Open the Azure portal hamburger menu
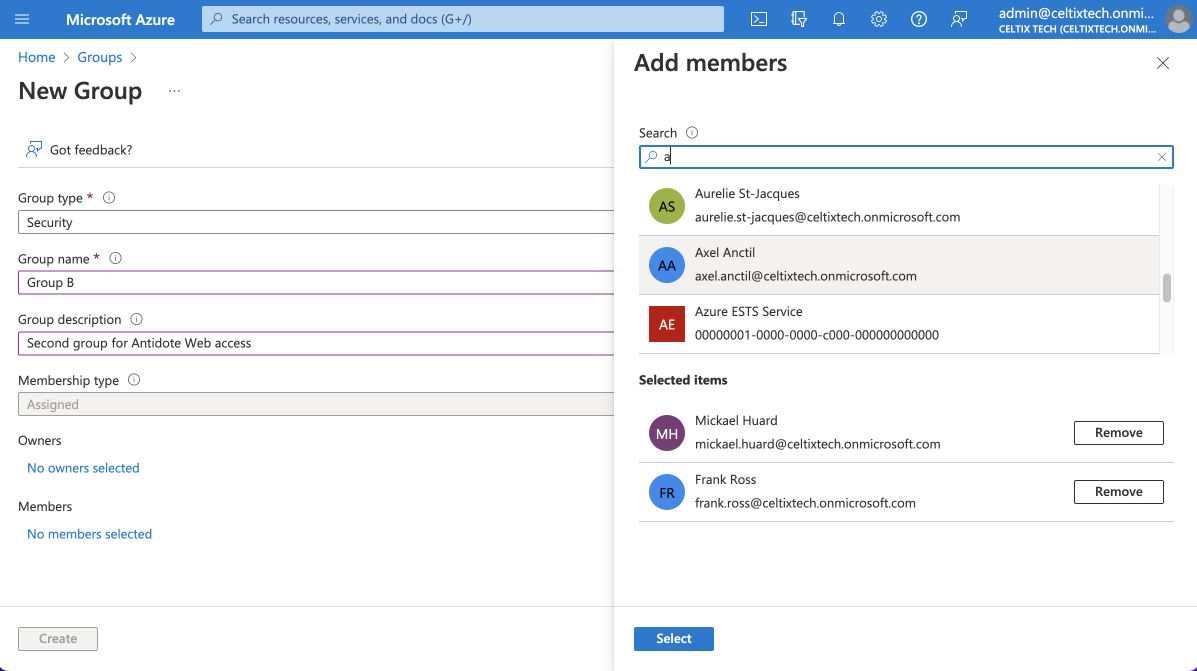 (x=23, y=19)
